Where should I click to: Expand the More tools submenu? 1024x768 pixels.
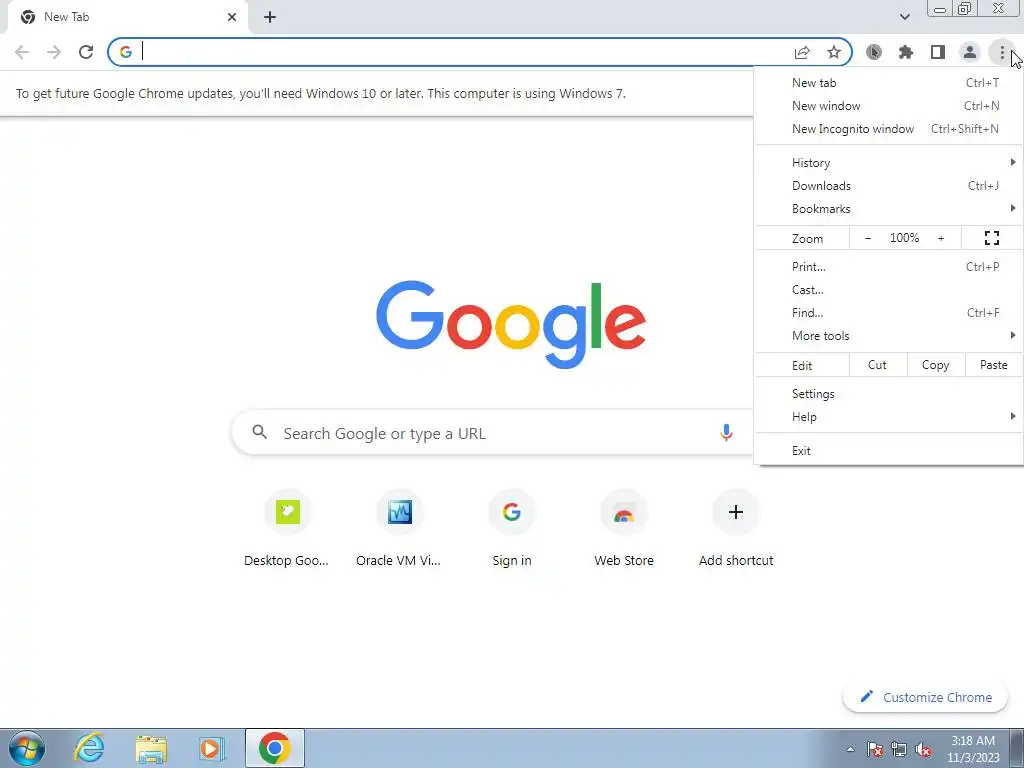889,336
